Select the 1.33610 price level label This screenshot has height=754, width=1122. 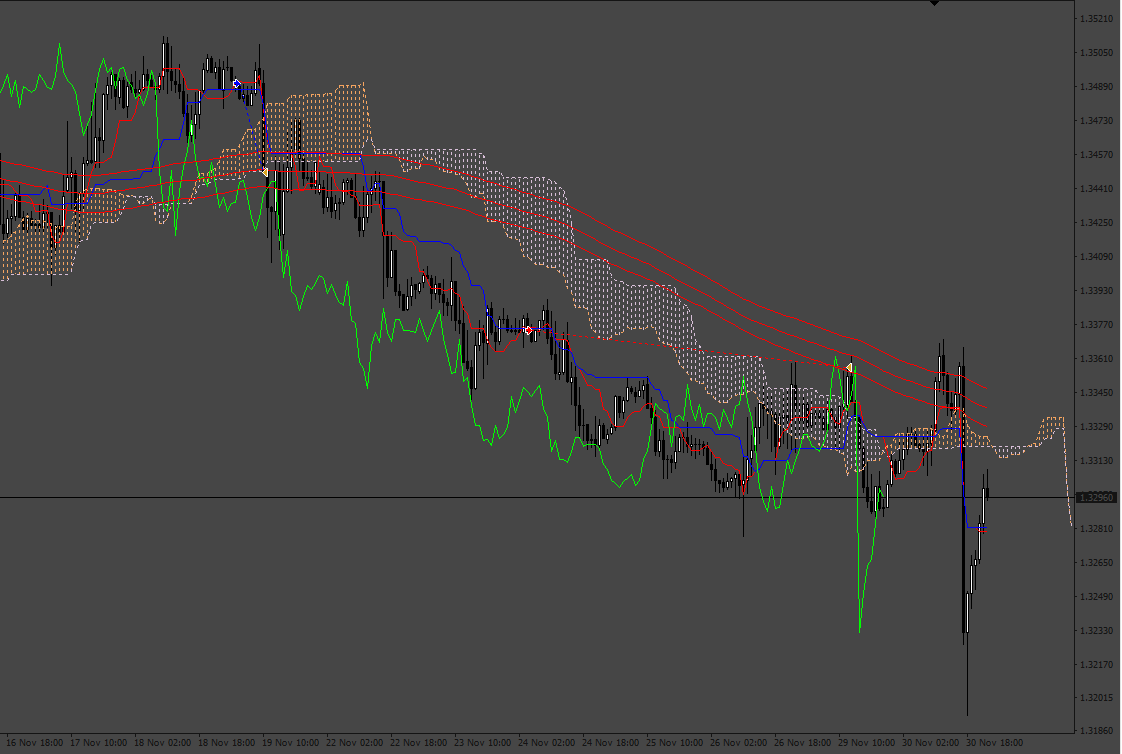coord(1096,358)
